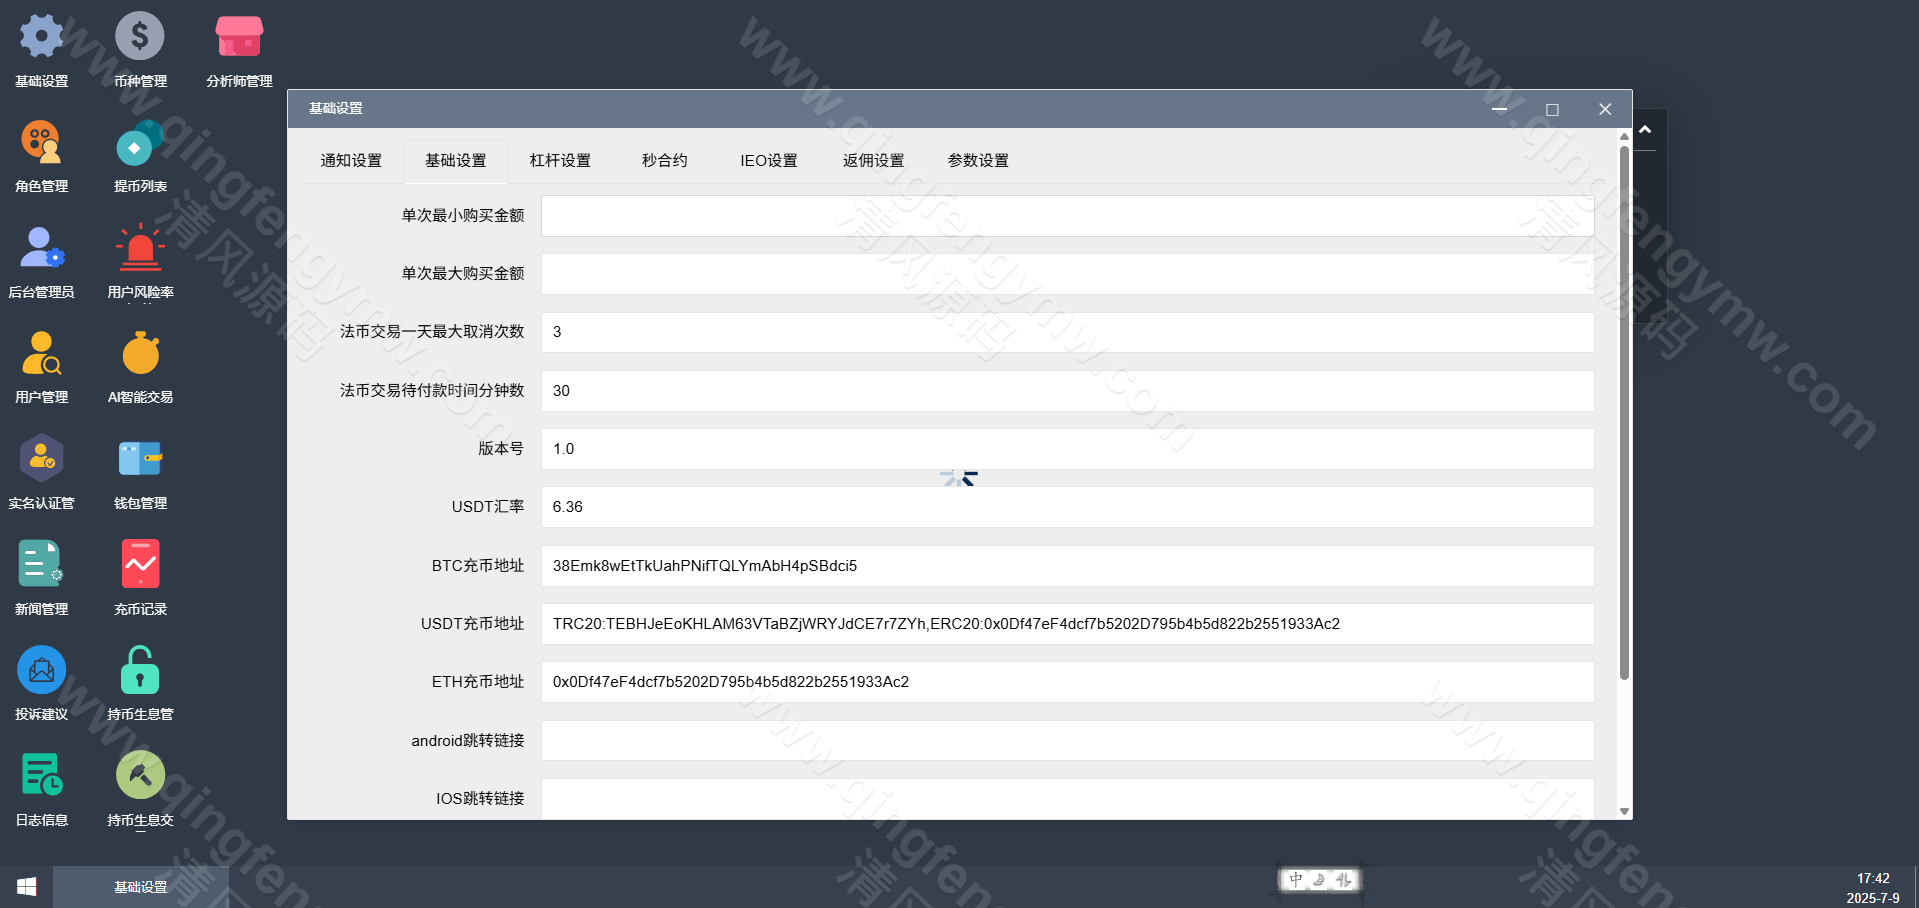Select the 基础设置 tab in the window

click(456, 161)
